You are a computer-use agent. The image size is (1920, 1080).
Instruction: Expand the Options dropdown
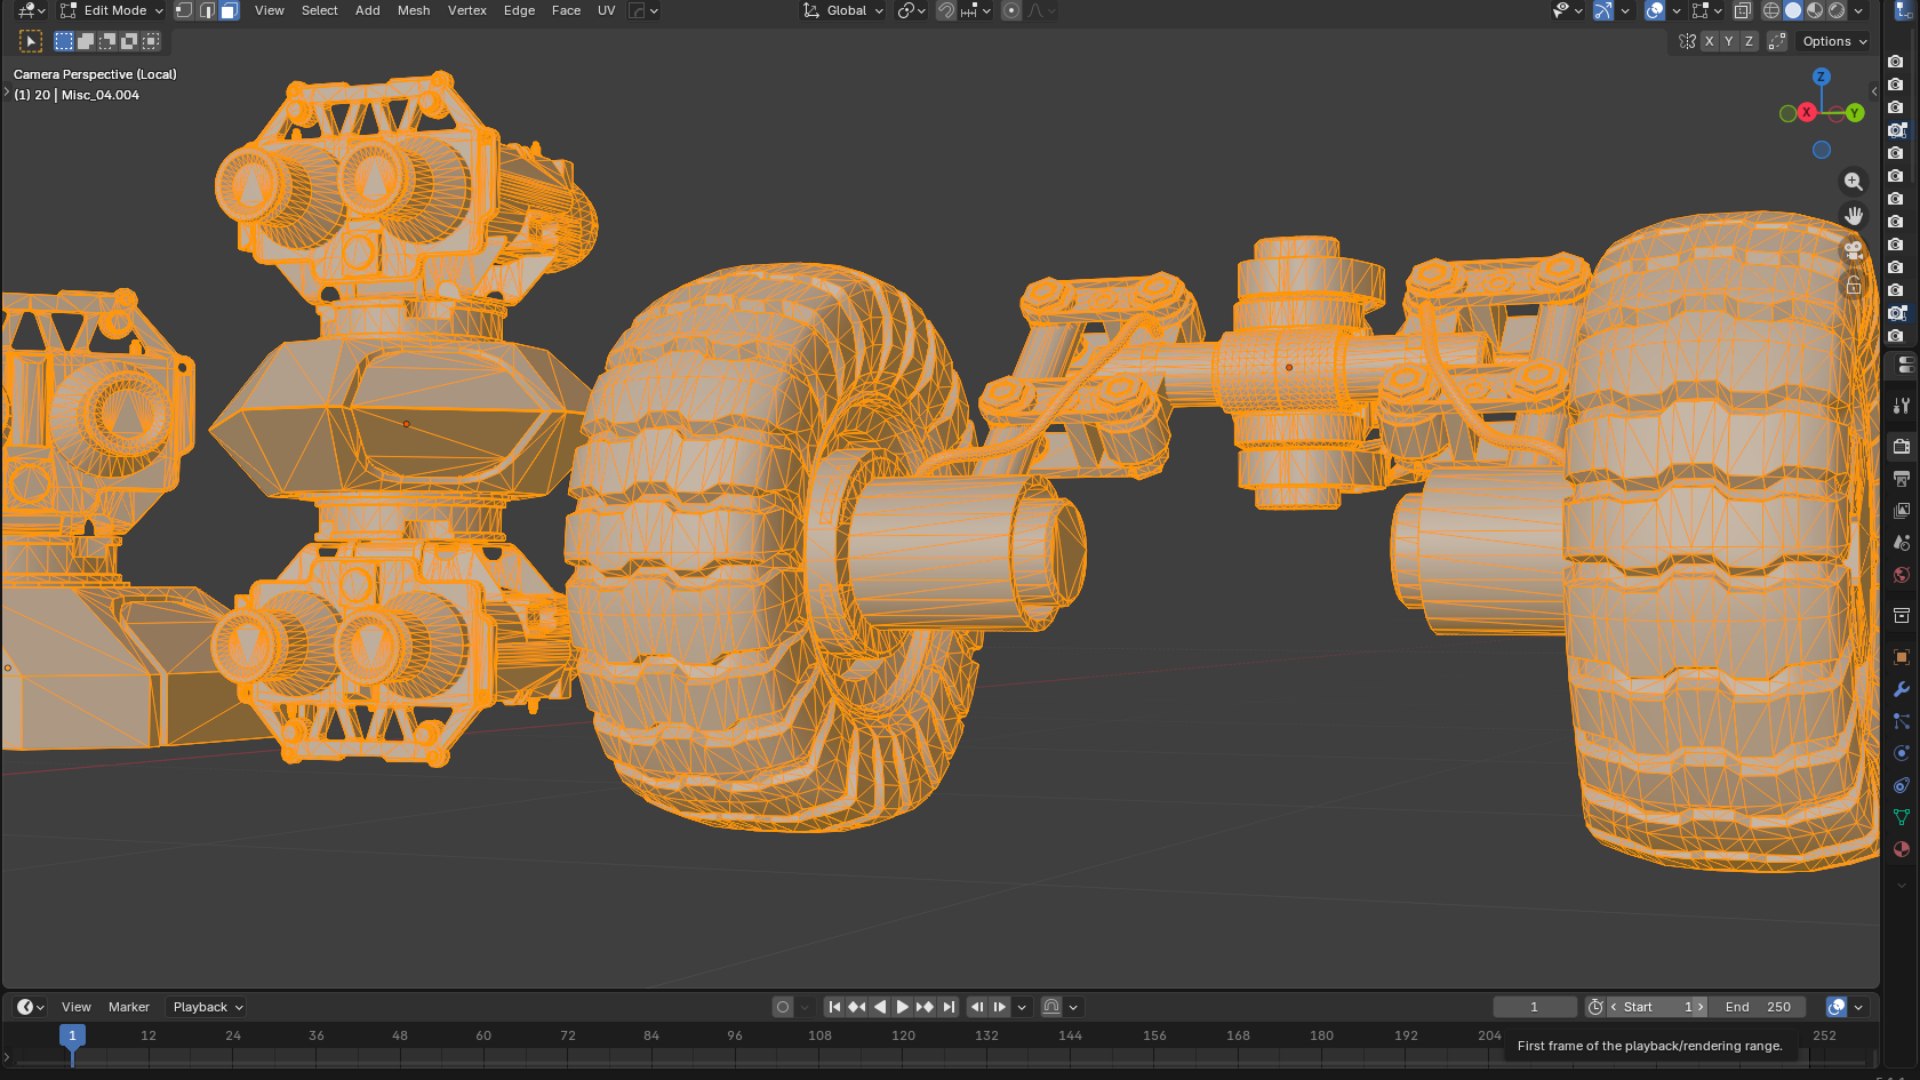click(x=1834, y=41)
